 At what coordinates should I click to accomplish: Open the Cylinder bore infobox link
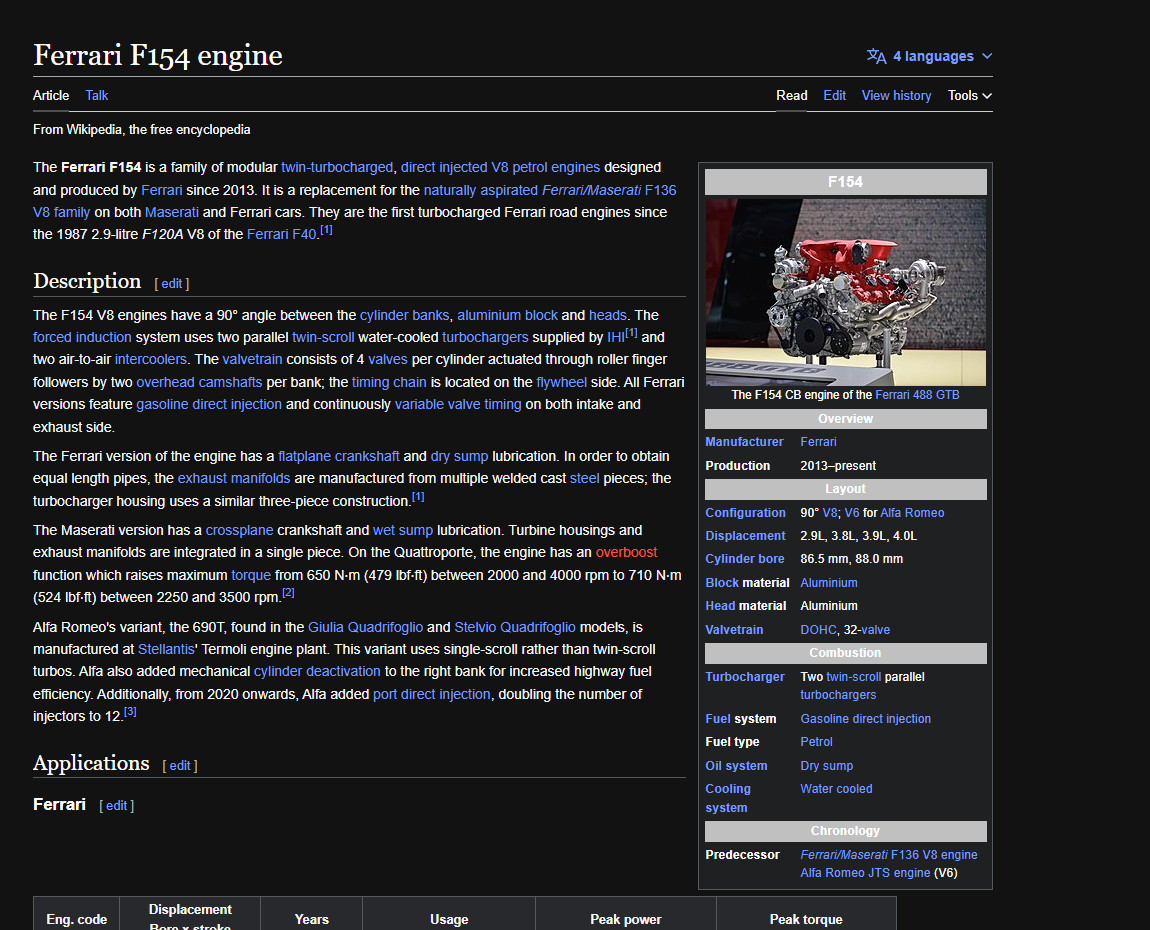744,558
